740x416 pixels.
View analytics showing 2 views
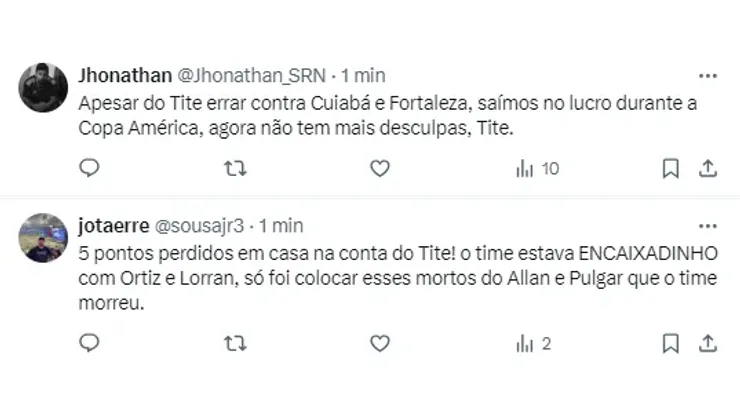click(x=533, y=343)
